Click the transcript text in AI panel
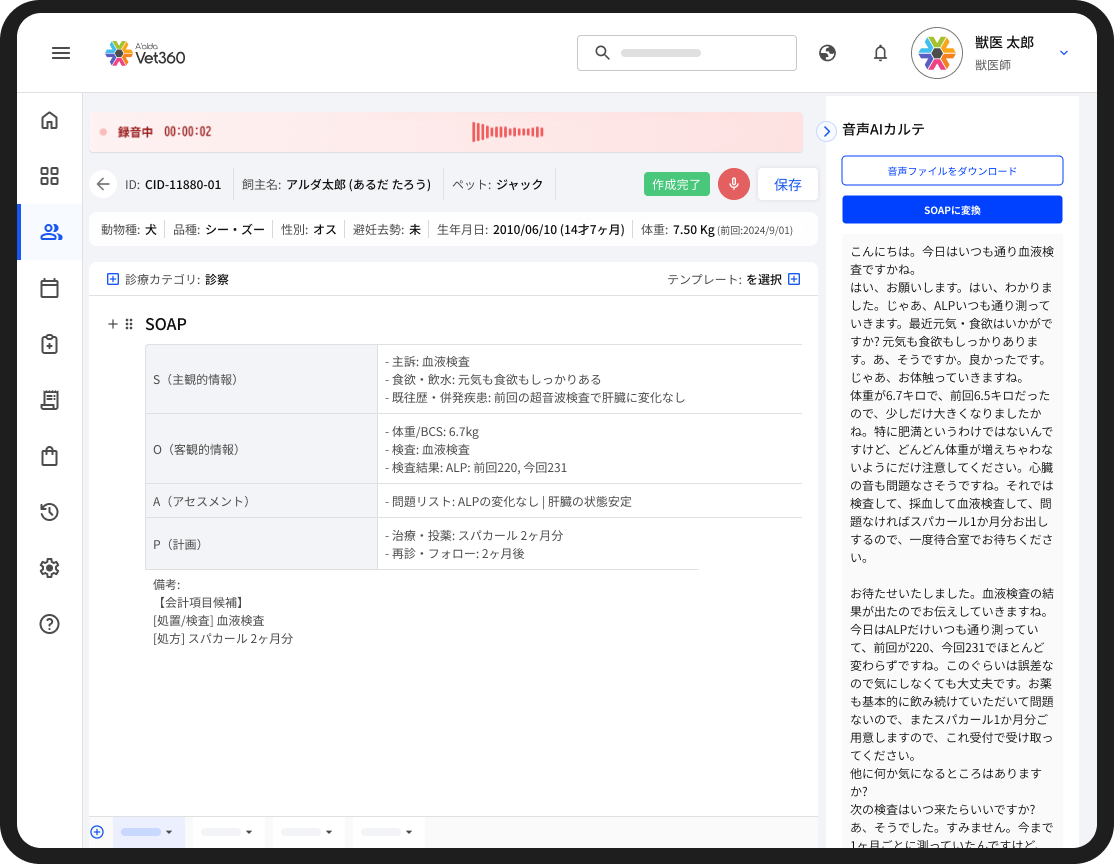Screen dimensions: 1114x864 [x=952, y=540]
